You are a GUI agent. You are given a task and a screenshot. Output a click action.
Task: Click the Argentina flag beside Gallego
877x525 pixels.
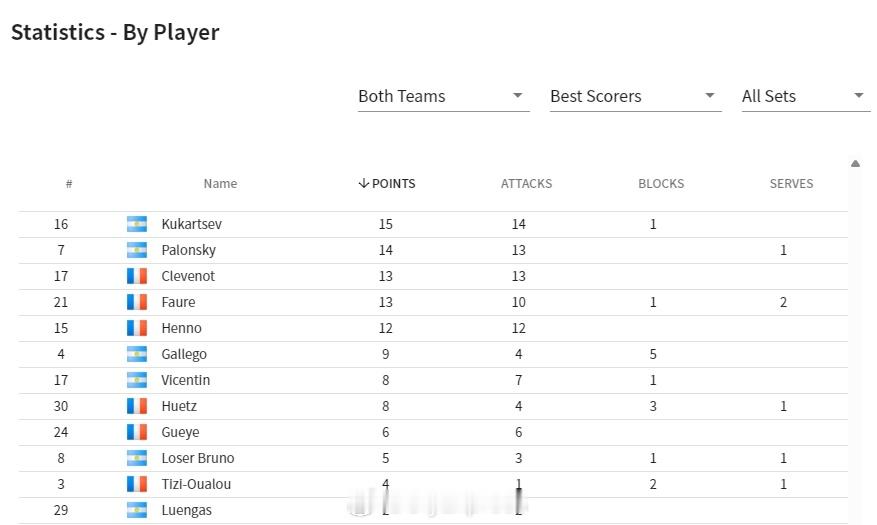pos(137,354)
